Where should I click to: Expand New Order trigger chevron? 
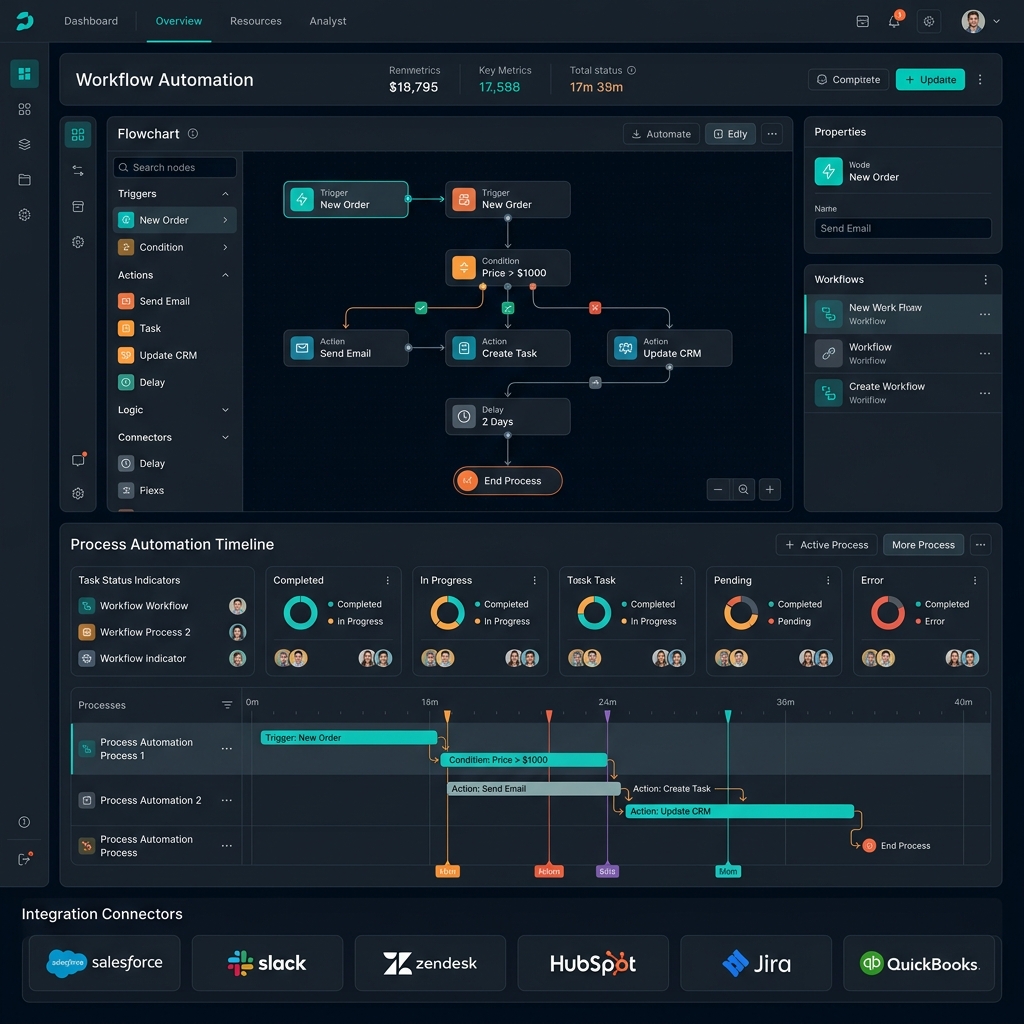(225, 220)
